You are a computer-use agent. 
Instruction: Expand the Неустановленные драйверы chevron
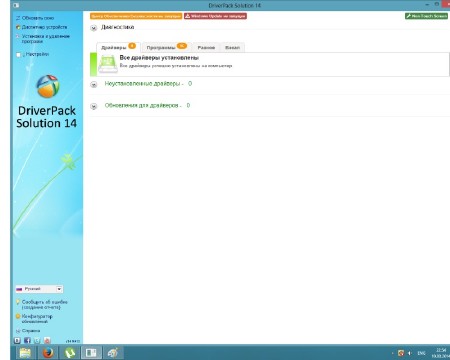click(x=94, y=84)
